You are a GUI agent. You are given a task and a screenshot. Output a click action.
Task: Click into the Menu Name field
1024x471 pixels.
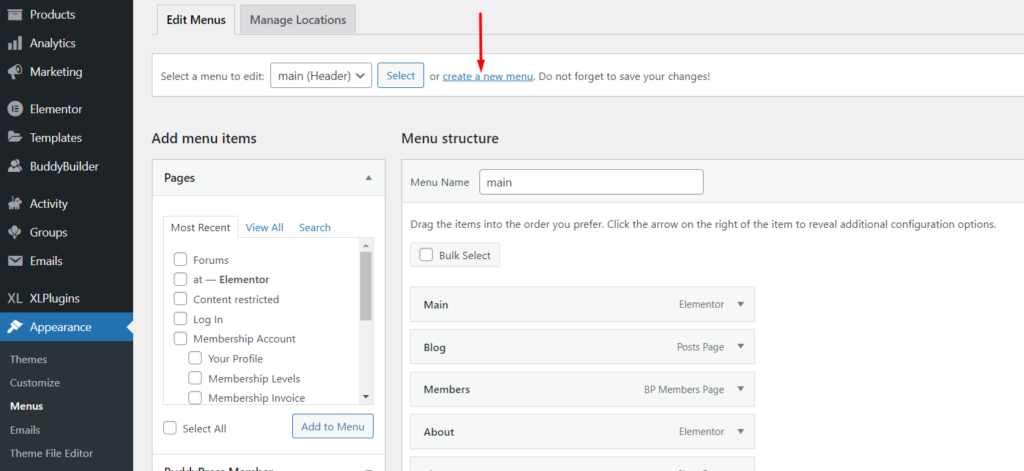coord(591,182)
